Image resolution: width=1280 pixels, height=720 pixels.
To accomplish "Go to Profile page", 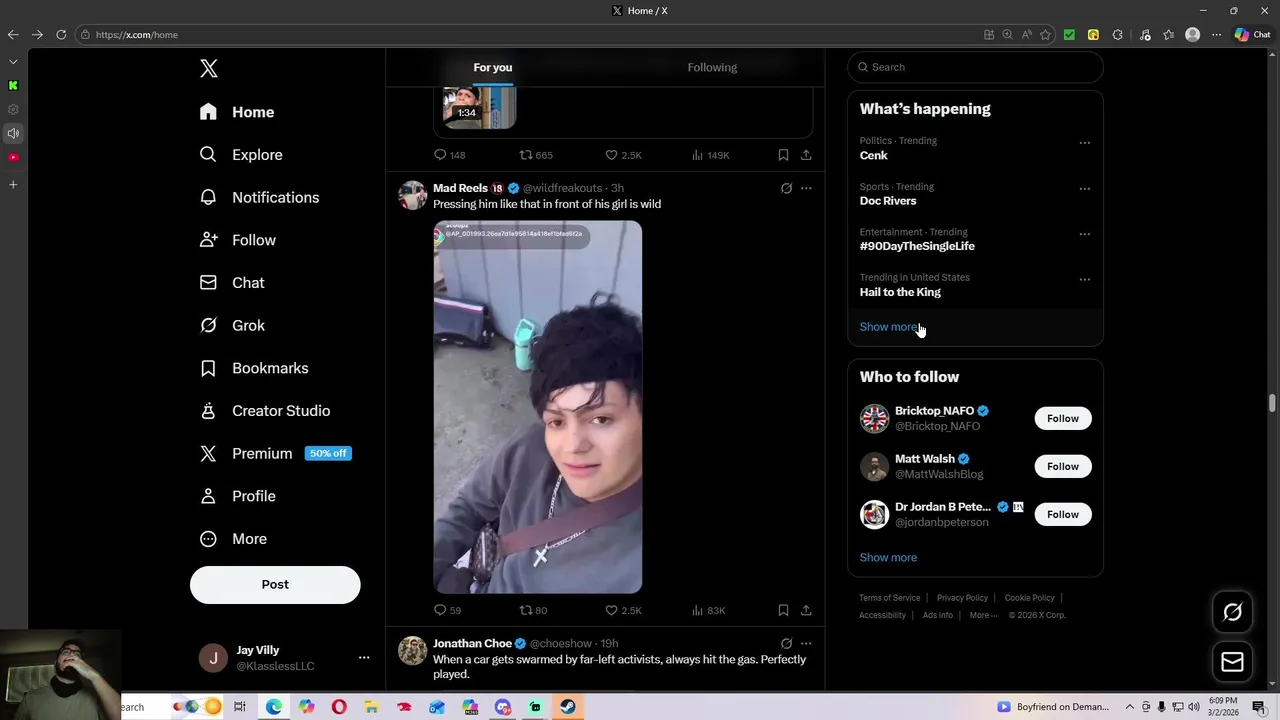I will [238, 496].
